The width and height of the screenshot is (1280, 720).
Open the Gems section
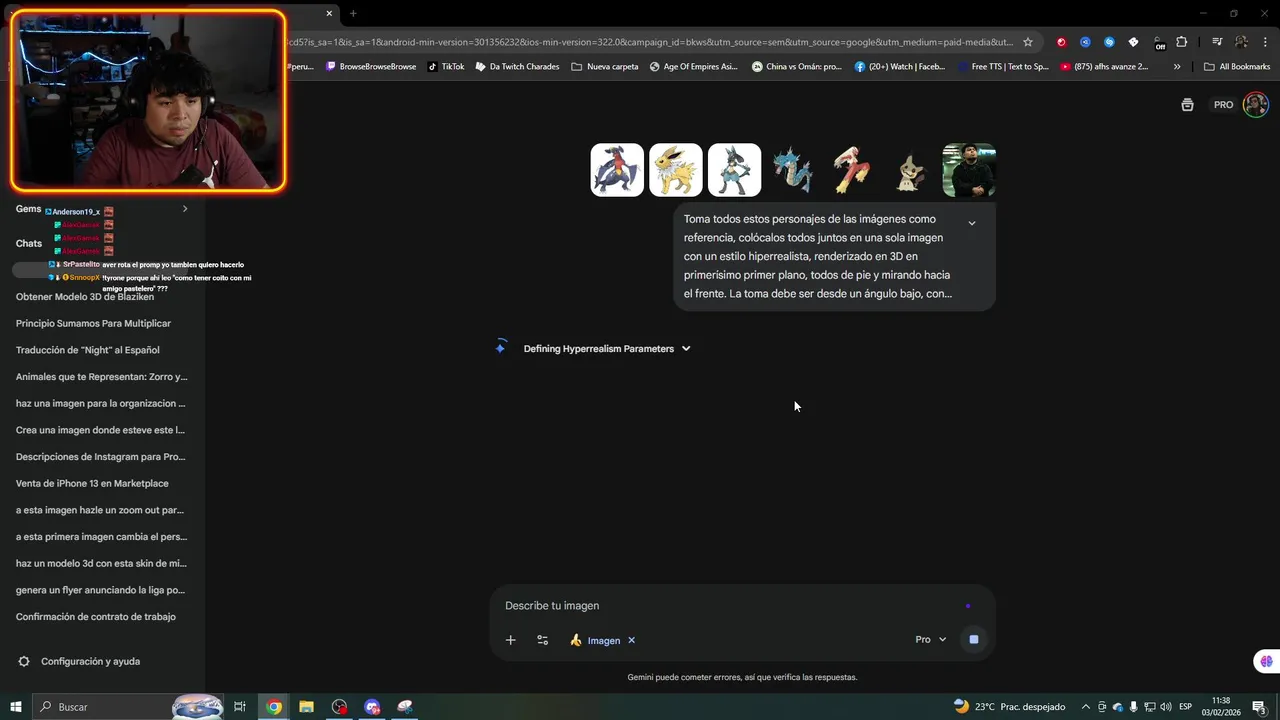pyautogui.click(x=28, y=209)
